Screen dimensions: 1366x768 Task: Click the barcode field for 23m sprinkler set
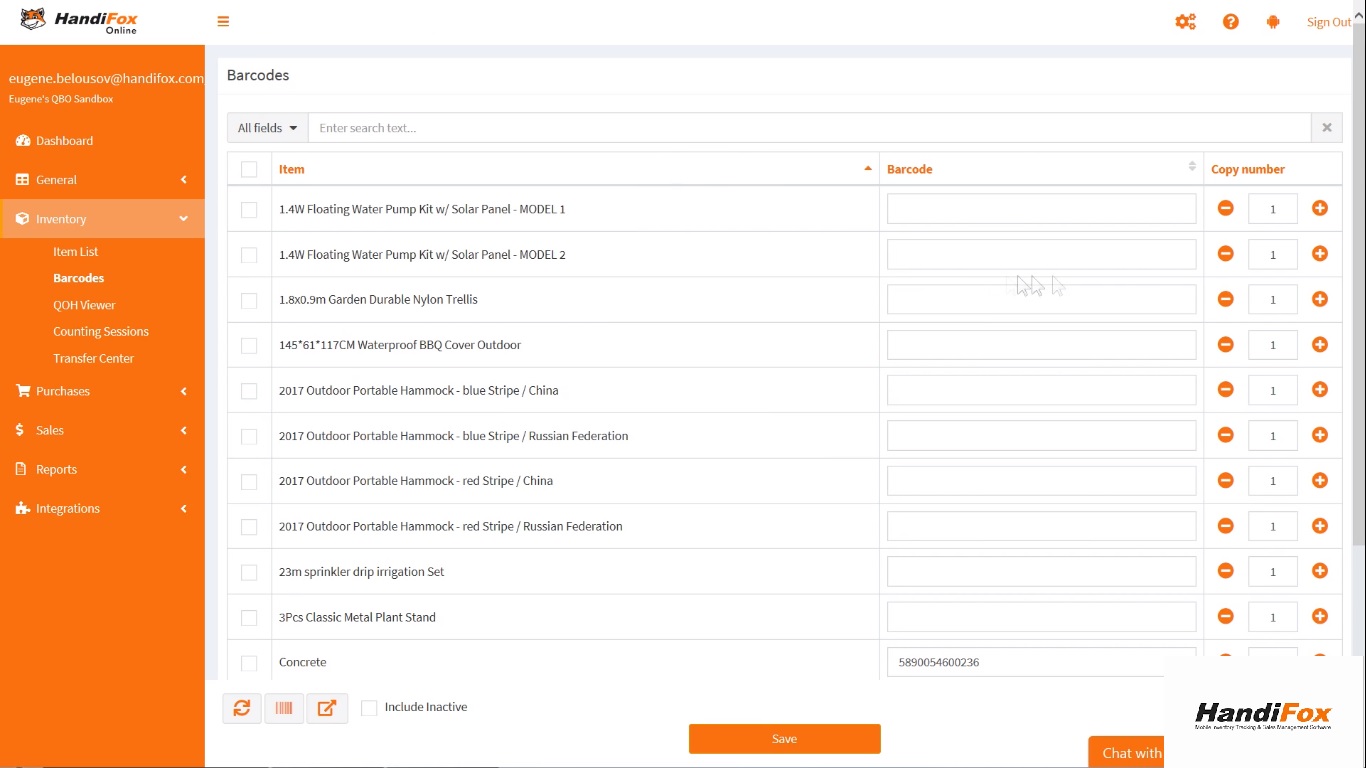(x=1041, y=572)
